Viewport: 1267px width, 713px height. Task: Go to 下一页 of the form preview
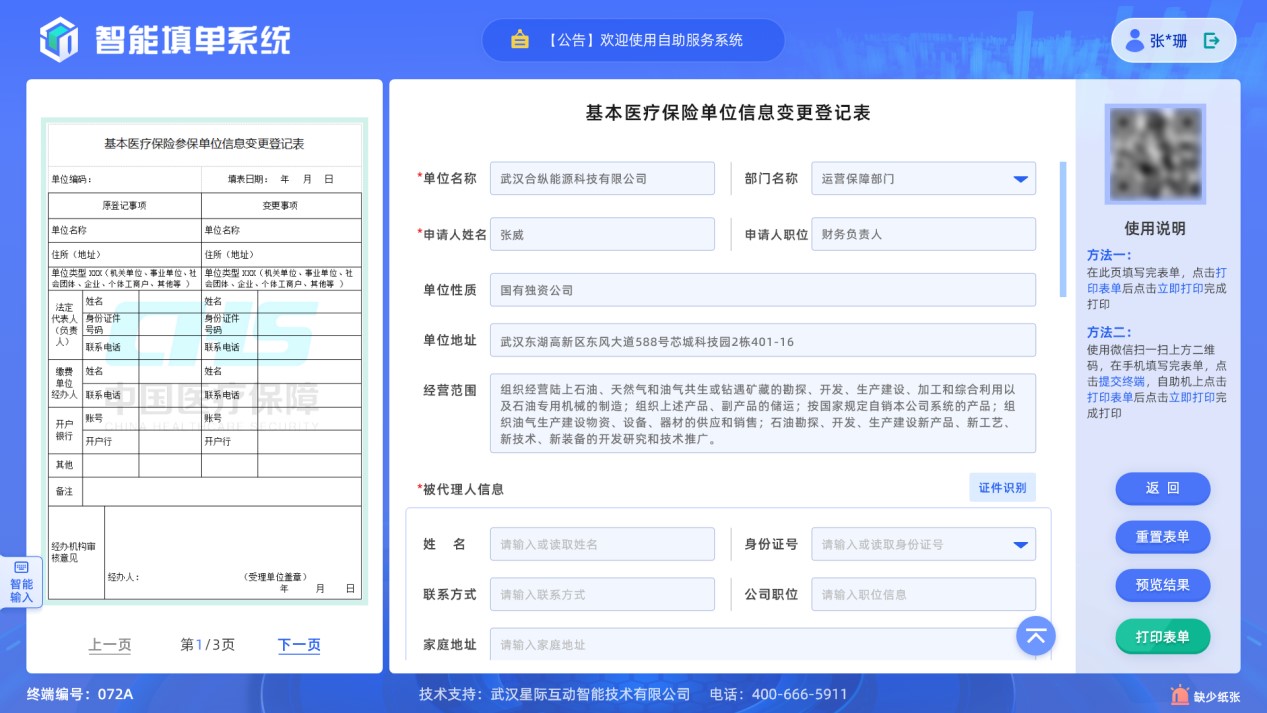tap(299, 645)
